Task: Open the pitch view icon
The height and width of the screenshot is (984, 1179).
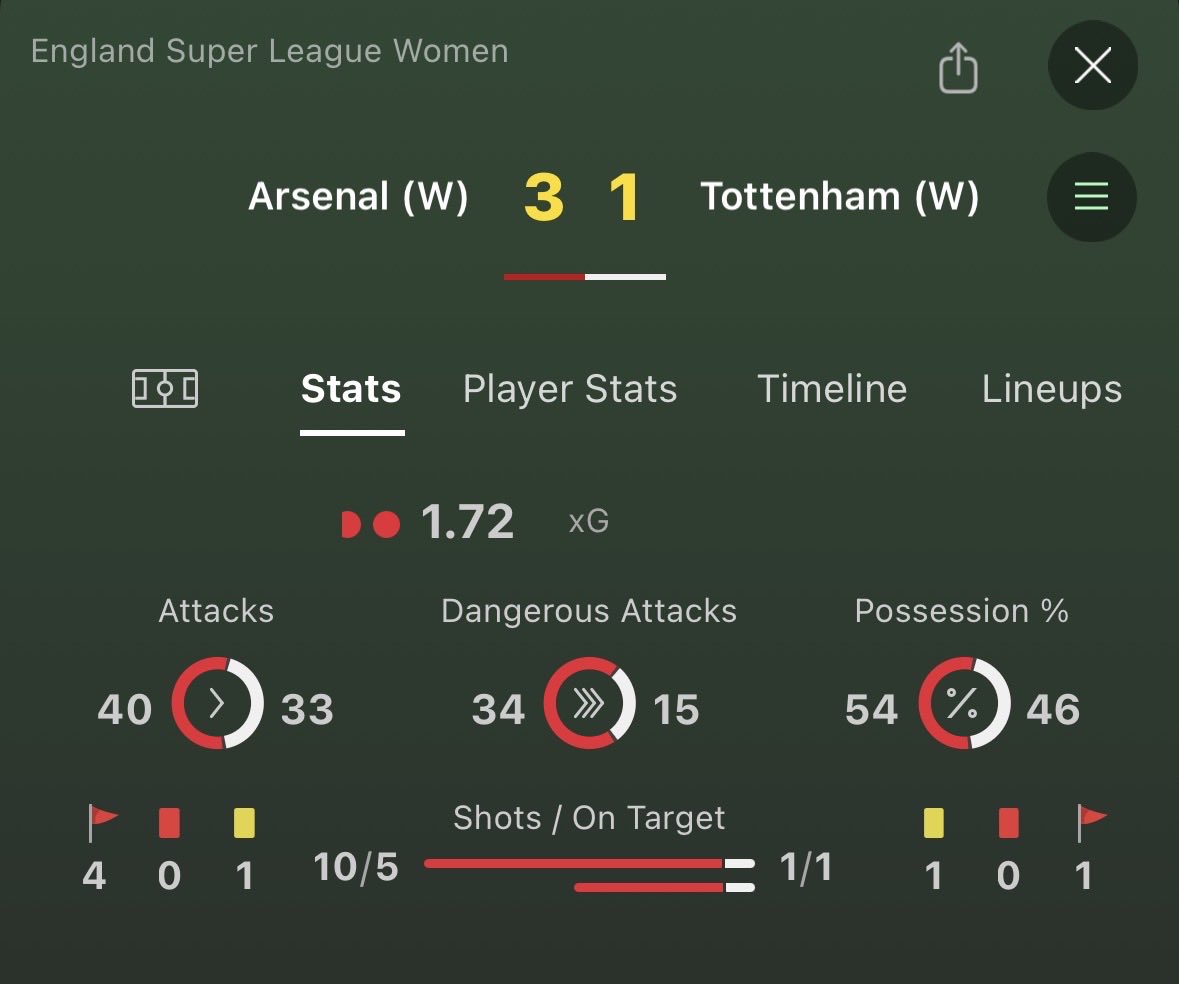Action: pos(165,389)
